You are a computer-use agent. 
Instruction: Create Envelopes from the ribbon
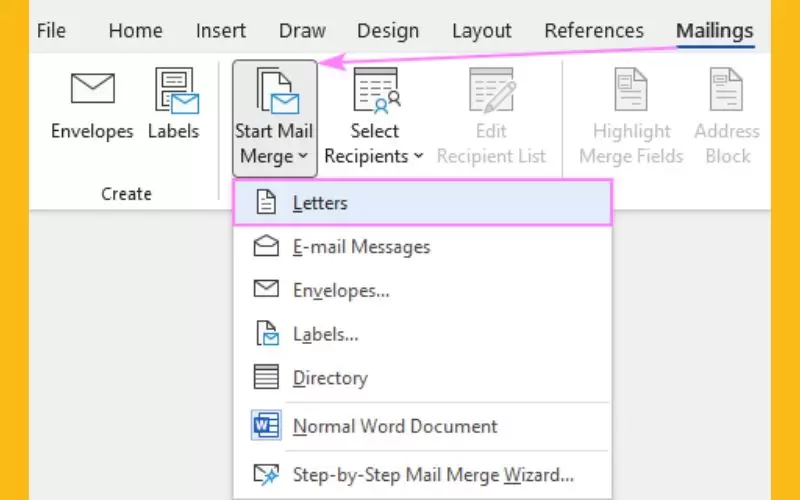[x=92, y=106]
